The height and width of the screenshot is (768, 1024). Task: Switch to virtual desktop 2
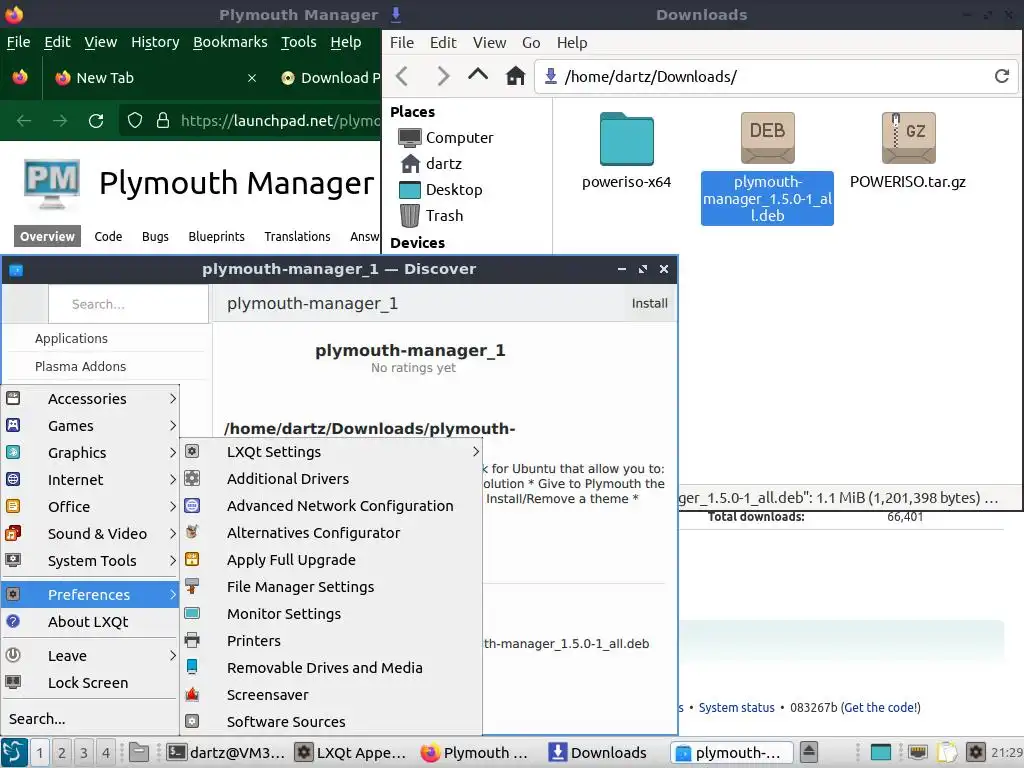pos(61,753)
